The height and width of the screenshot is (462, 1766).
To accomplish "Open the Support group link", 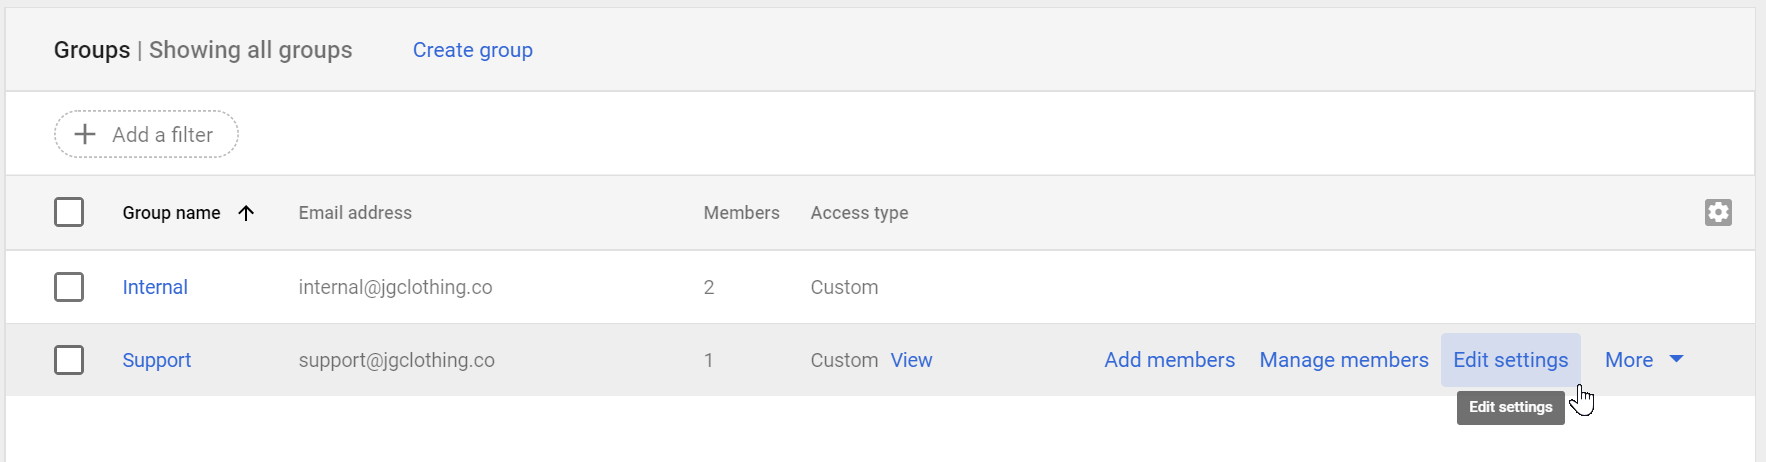I will [156, 360].
